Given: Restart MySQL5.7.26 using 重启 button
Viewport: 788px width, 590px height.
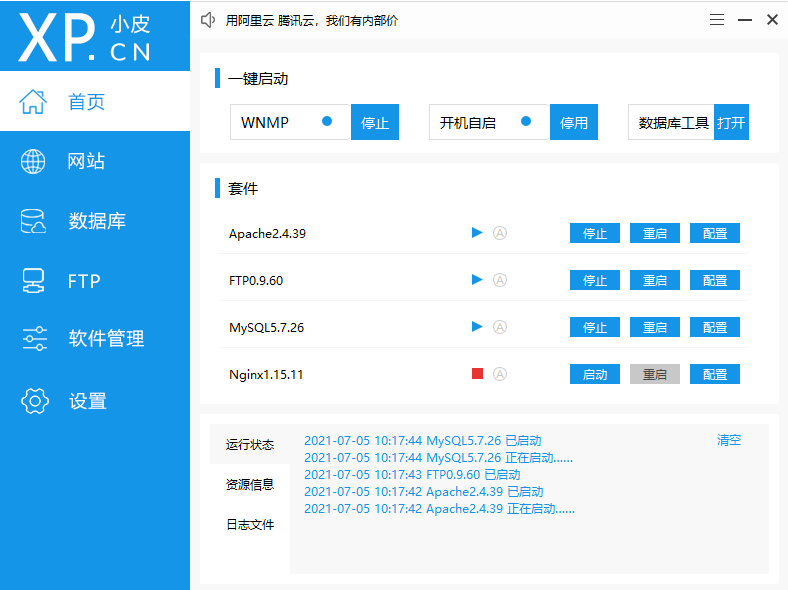Looking at the screenshot, I should coord(655,327).
